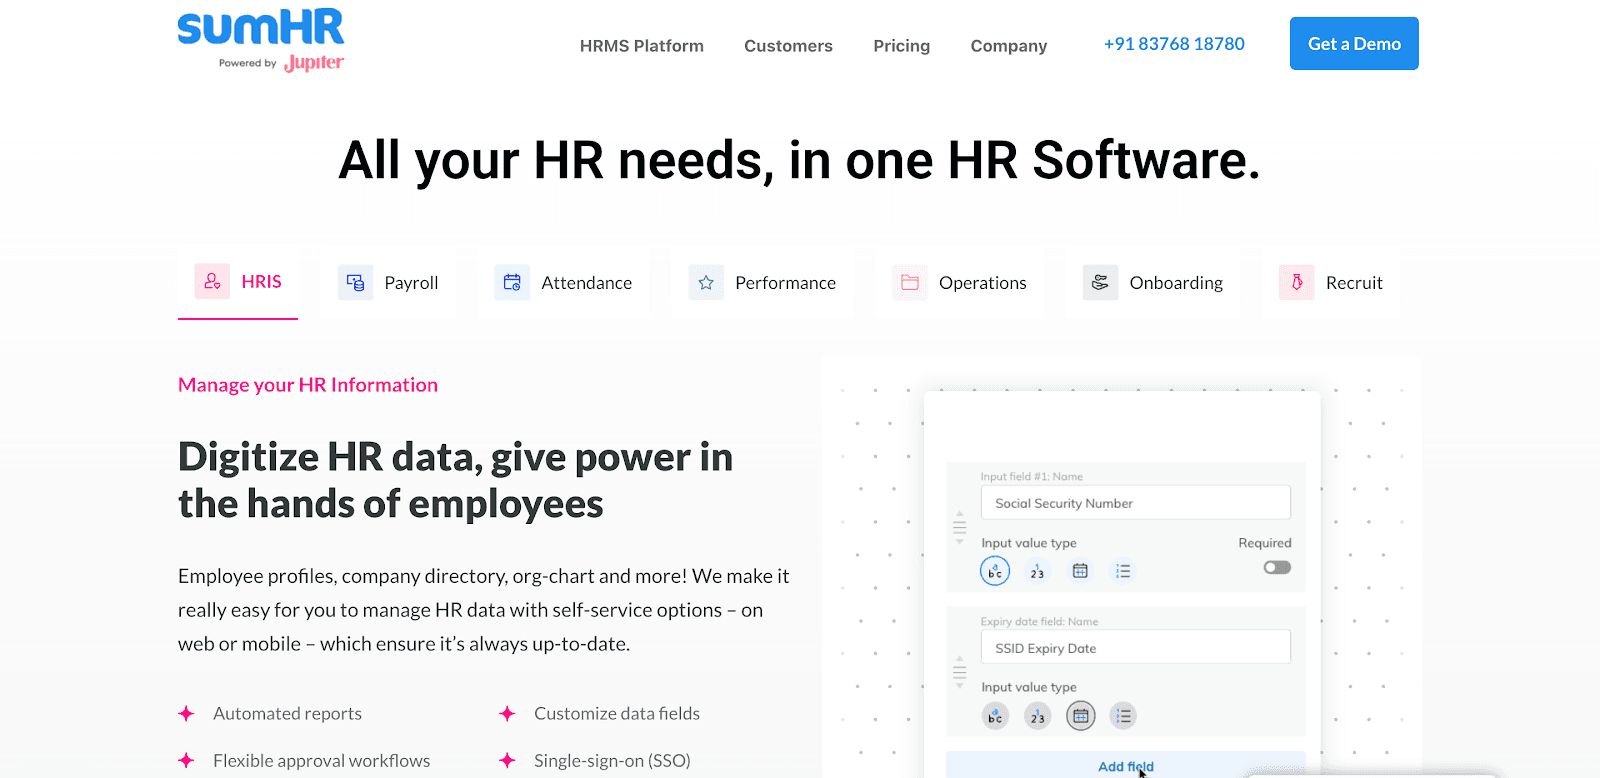The width and height of the screenshot is (1600, 778).
Task: Click the Operations folder icon
Action: [910, 283]
